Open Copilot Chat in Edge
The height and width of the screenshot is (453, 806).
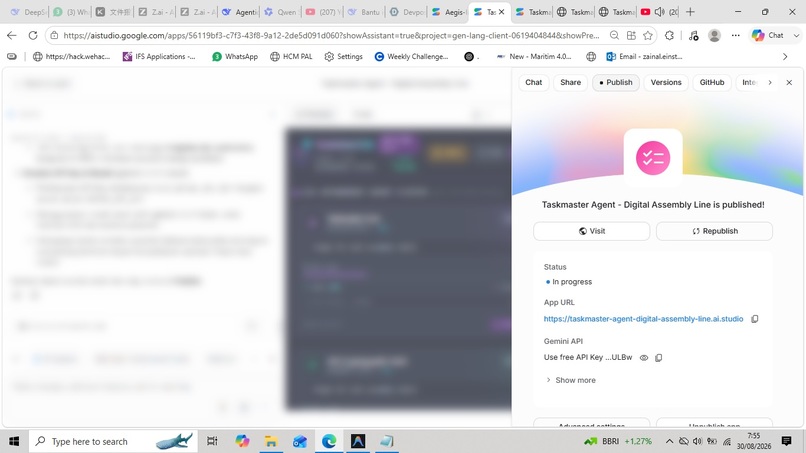[x=767, y=35]
